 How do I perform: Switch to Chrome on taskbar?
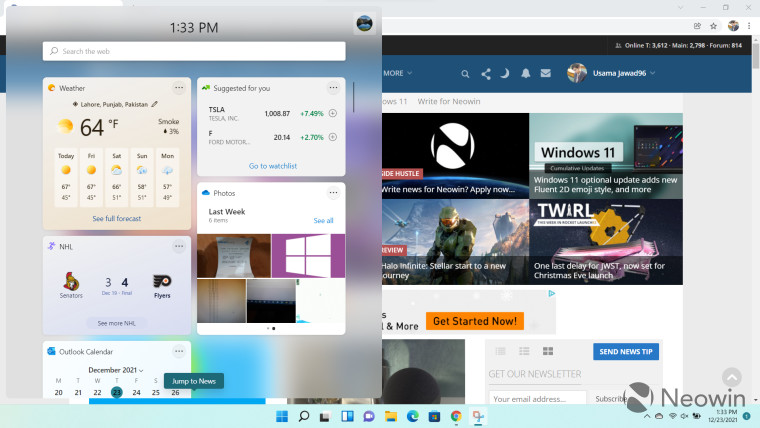(456, 416)
